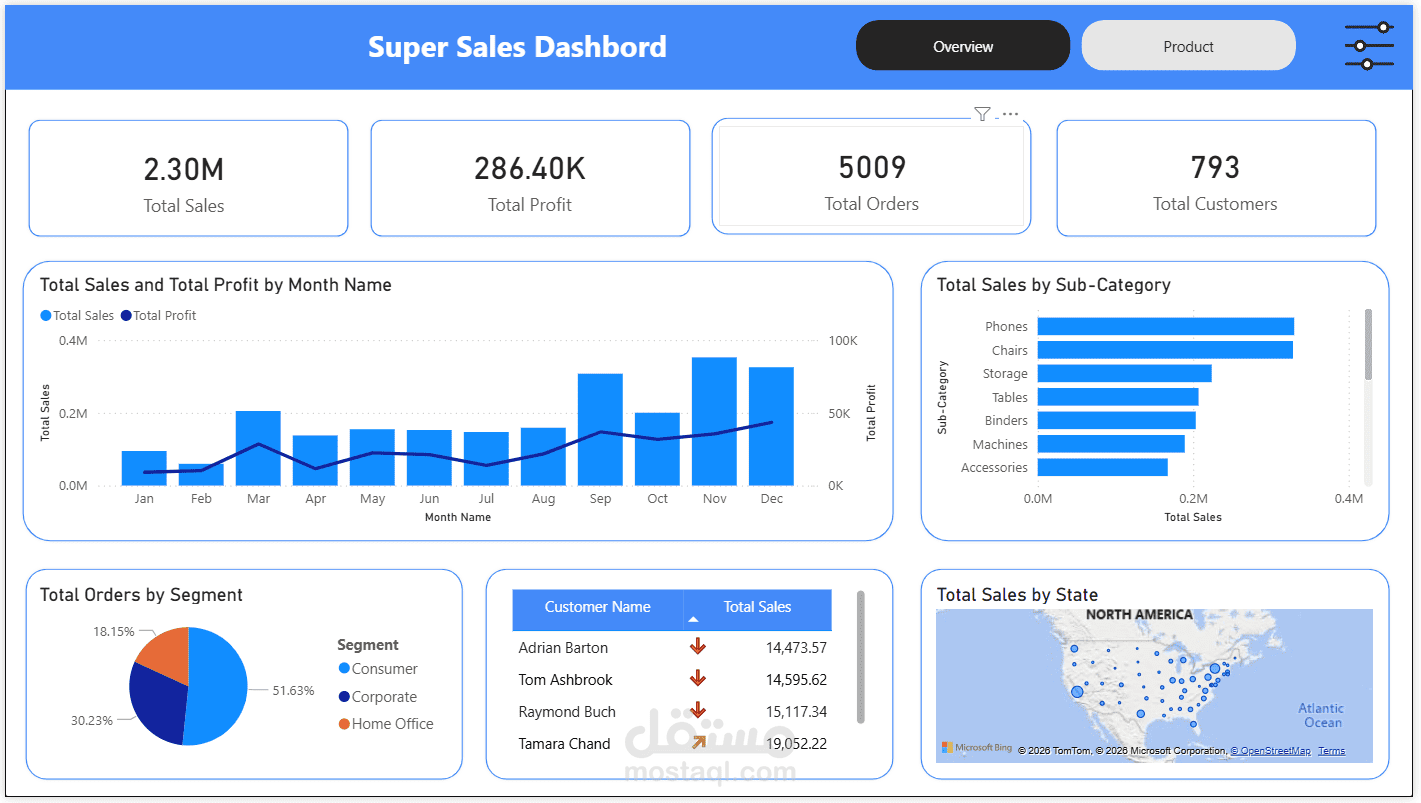This screenshot has height=803, width=1421.
Task: Click the large California bubble on map
Action: (1077, 691)
